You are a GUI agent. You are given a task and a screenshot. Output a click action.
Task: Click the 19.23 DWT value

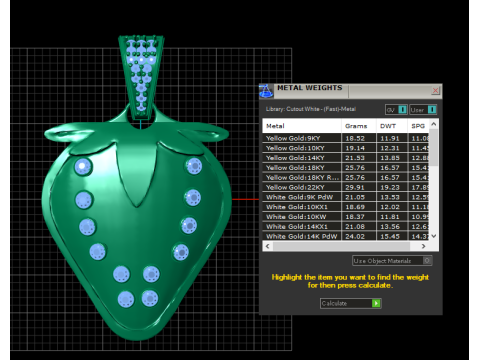[390, 187]
